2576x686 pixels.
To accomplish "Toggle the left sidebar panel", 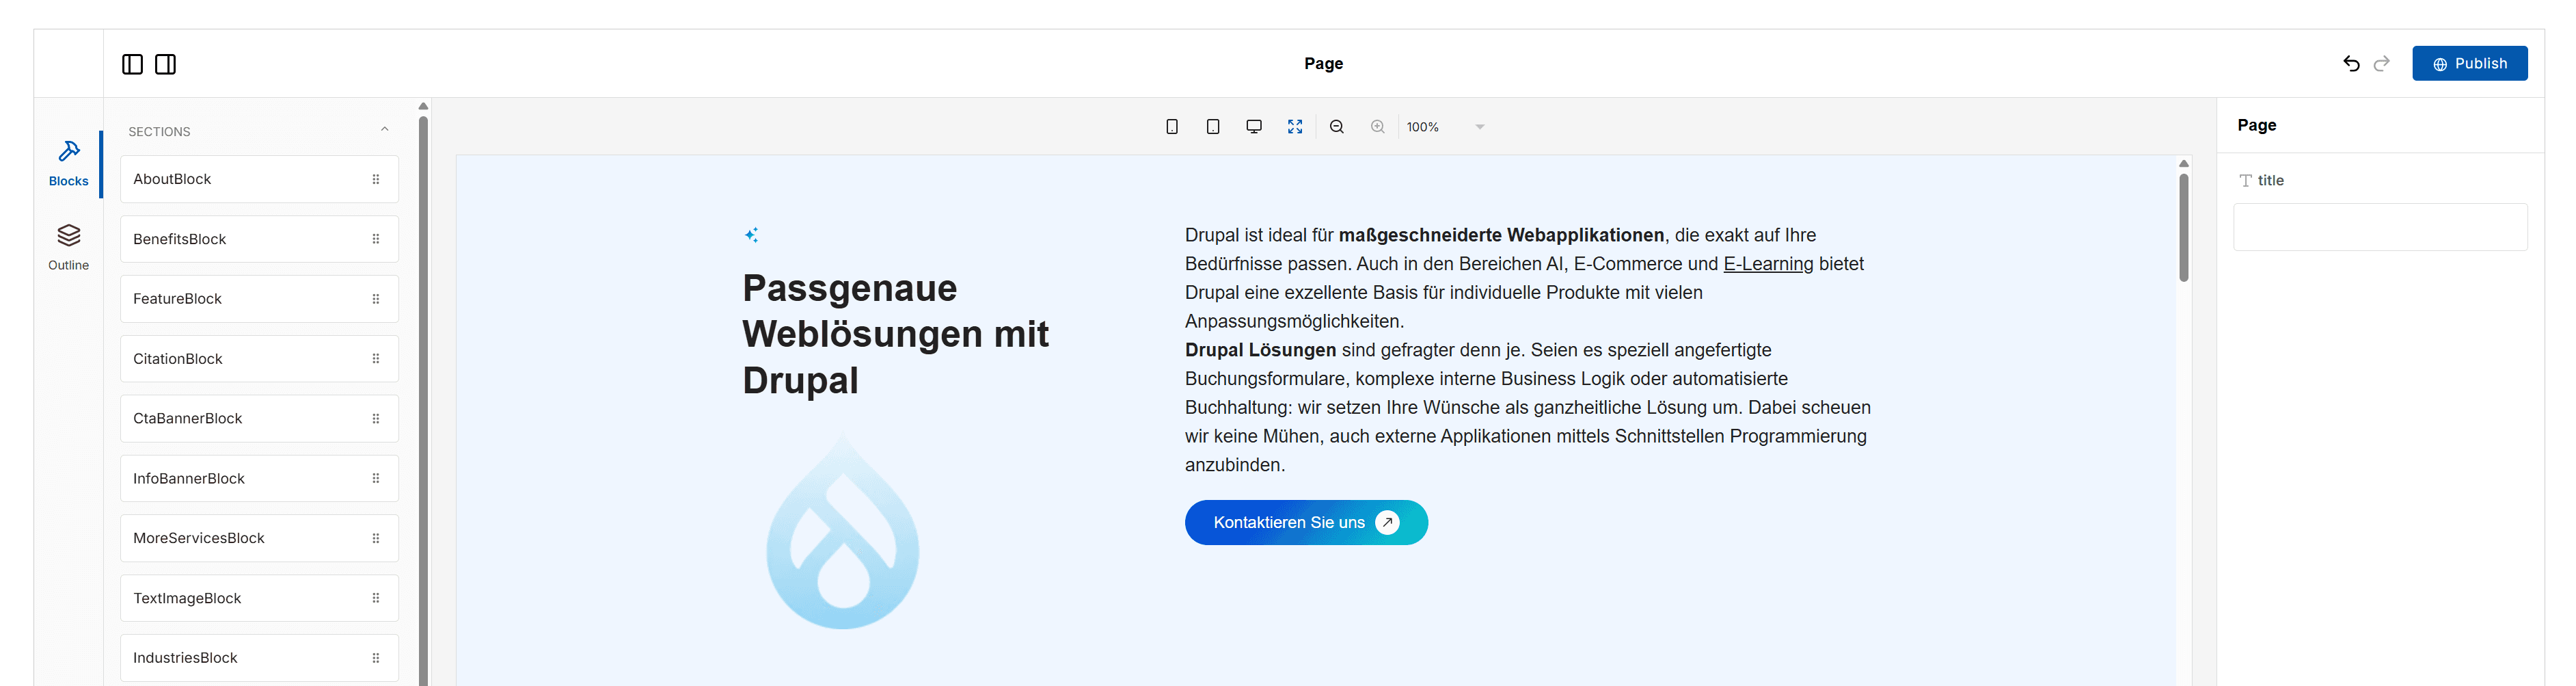I will (x=131, y=63).
